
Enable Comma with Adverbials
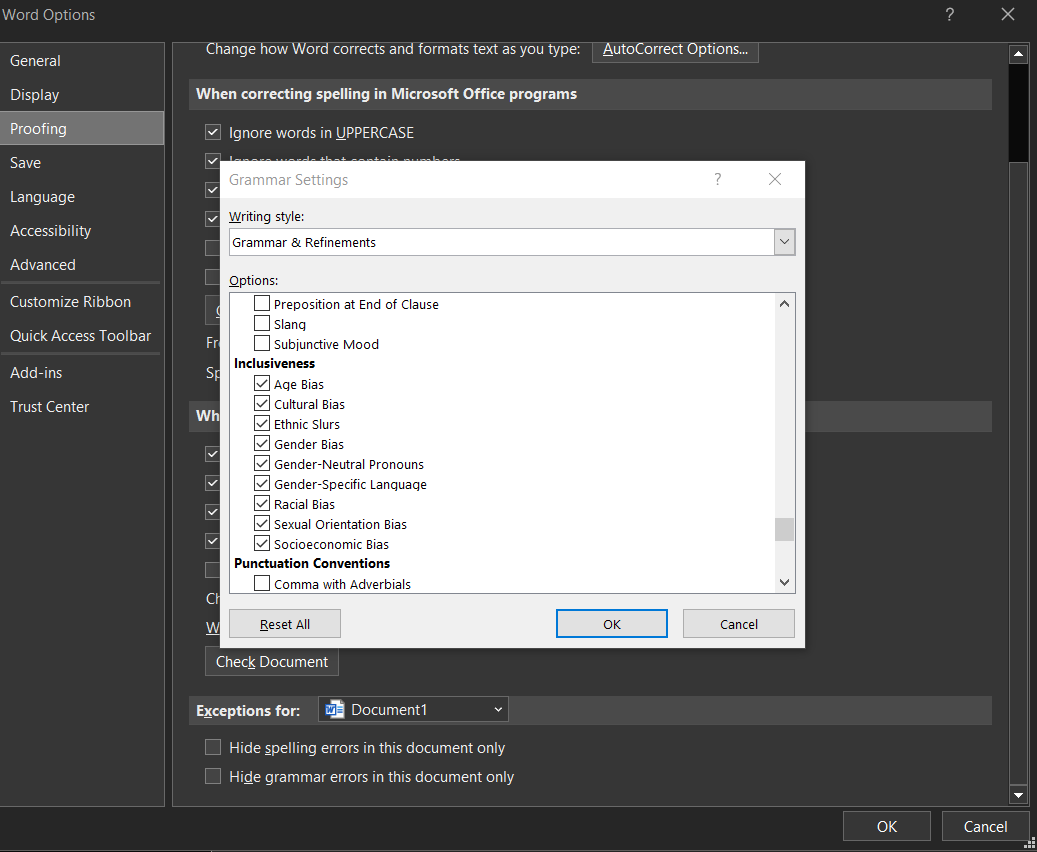point(262,583)
